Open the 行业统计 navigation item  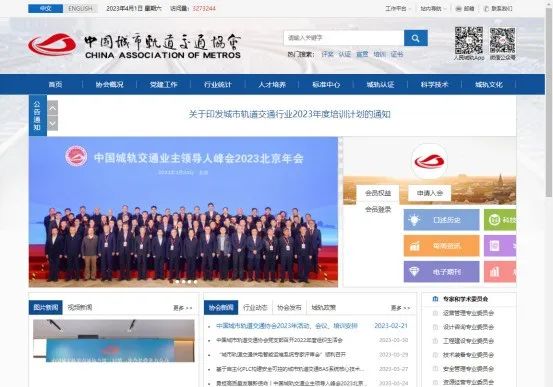[x=218, y=85]
